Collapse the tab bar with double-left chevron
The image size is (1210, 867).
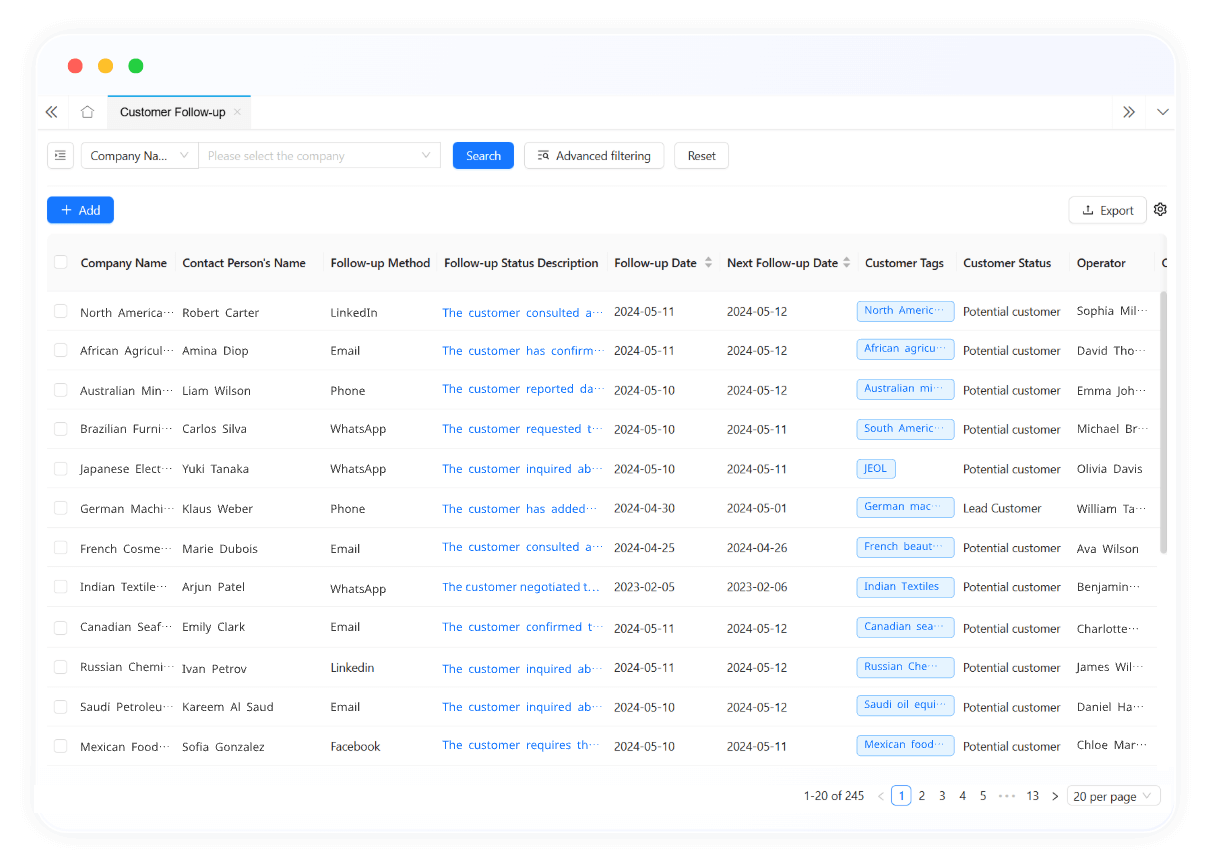pos(52,112)
